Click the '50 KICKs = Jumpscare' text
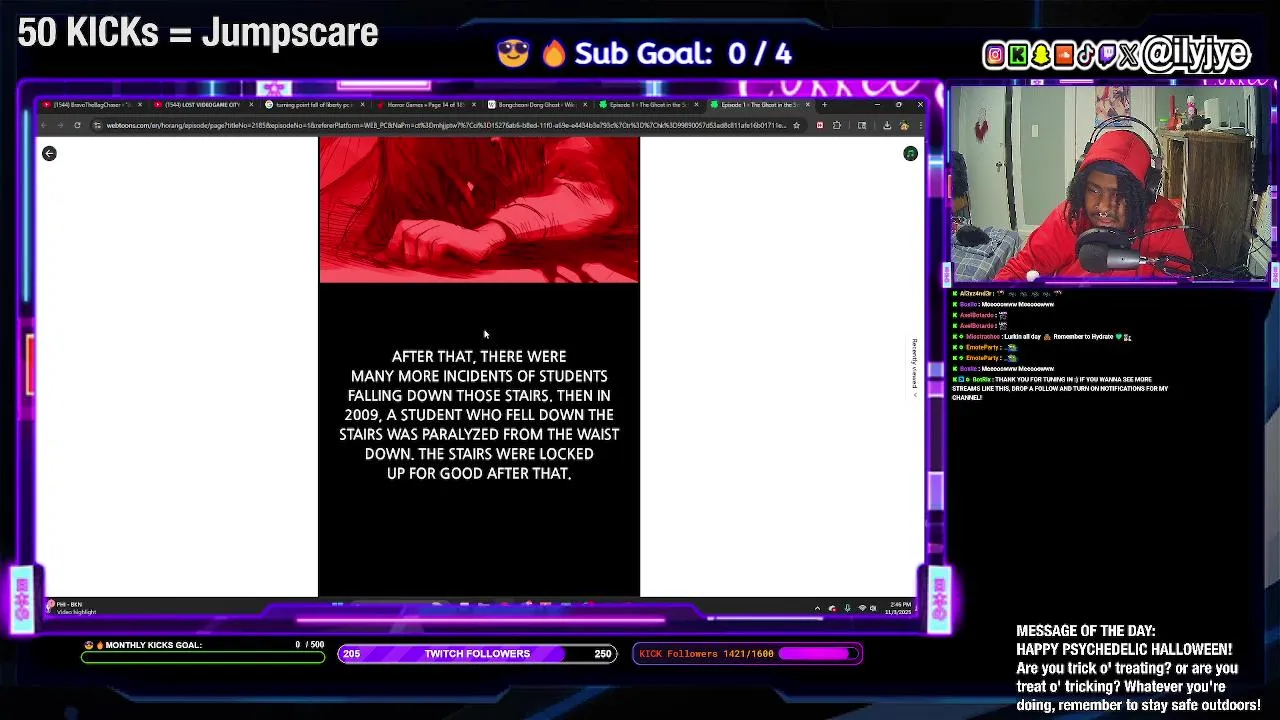 [198, 33]
